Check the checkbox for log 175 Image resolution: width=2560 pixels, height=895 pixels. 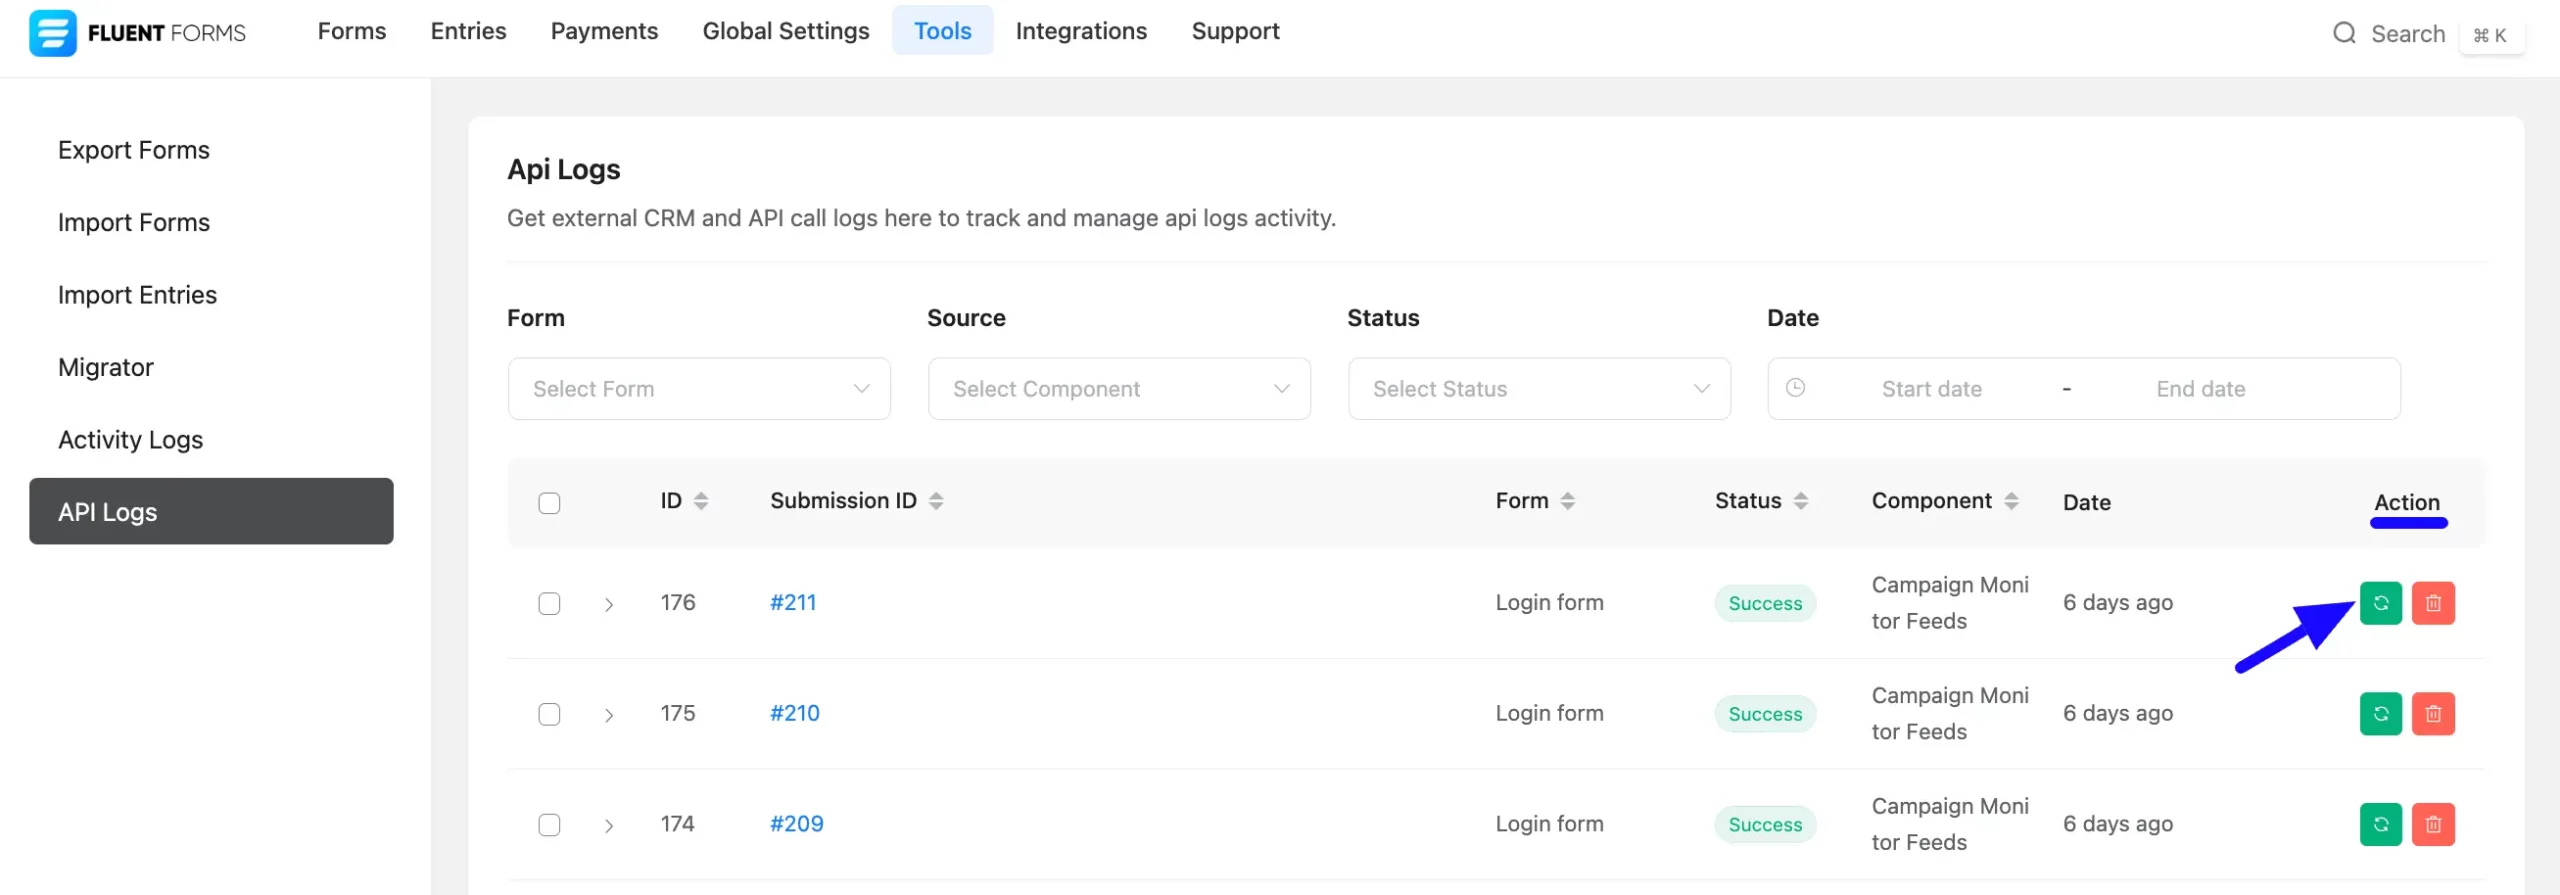pos(549,715)
